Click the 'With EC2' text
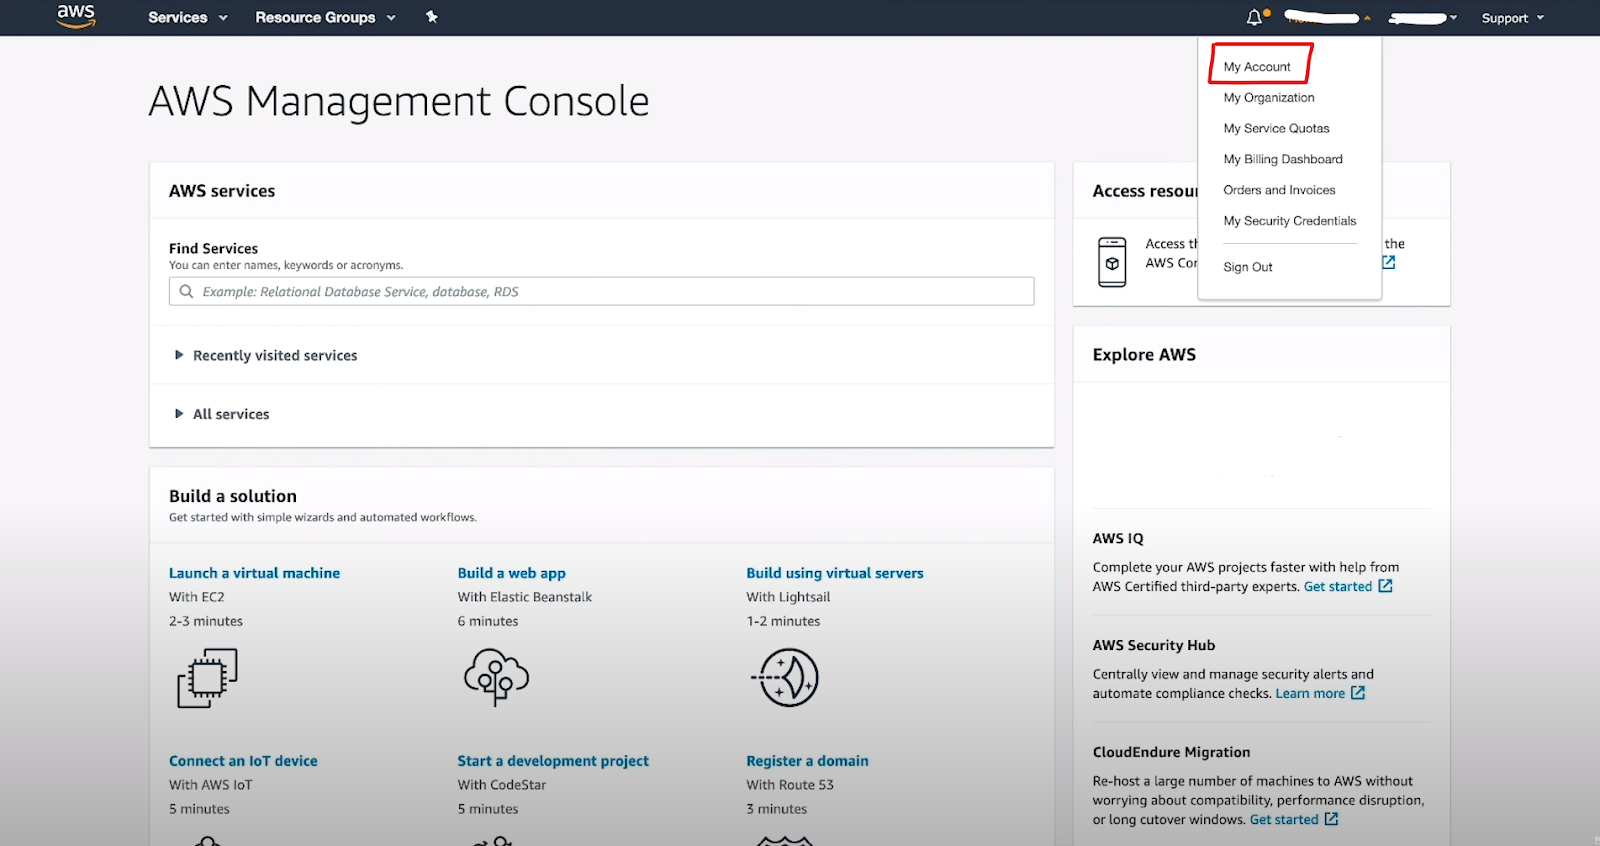Viewport: 1600px width, 846px height. point(197,597)
